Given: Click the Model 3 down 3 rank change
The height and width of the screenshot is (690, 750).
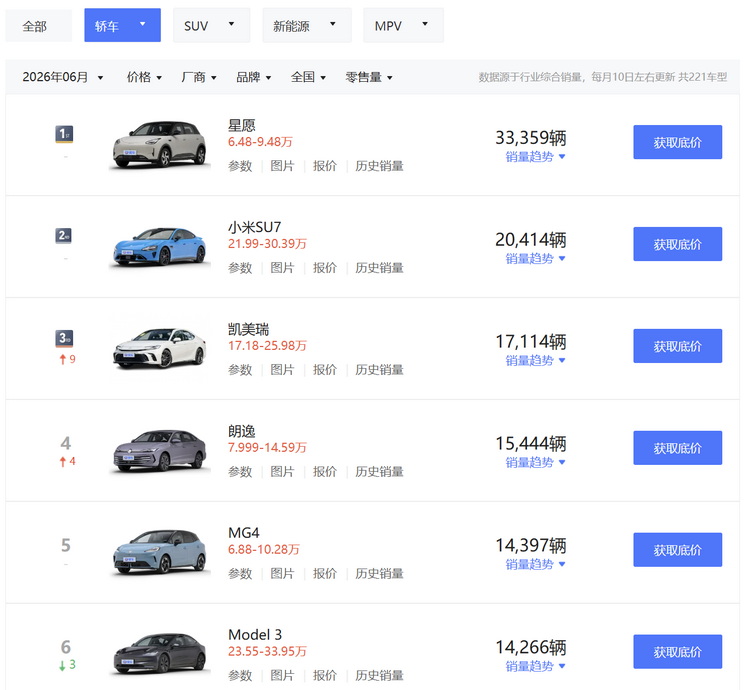Looking at the screenshot, I should [67, 665].
